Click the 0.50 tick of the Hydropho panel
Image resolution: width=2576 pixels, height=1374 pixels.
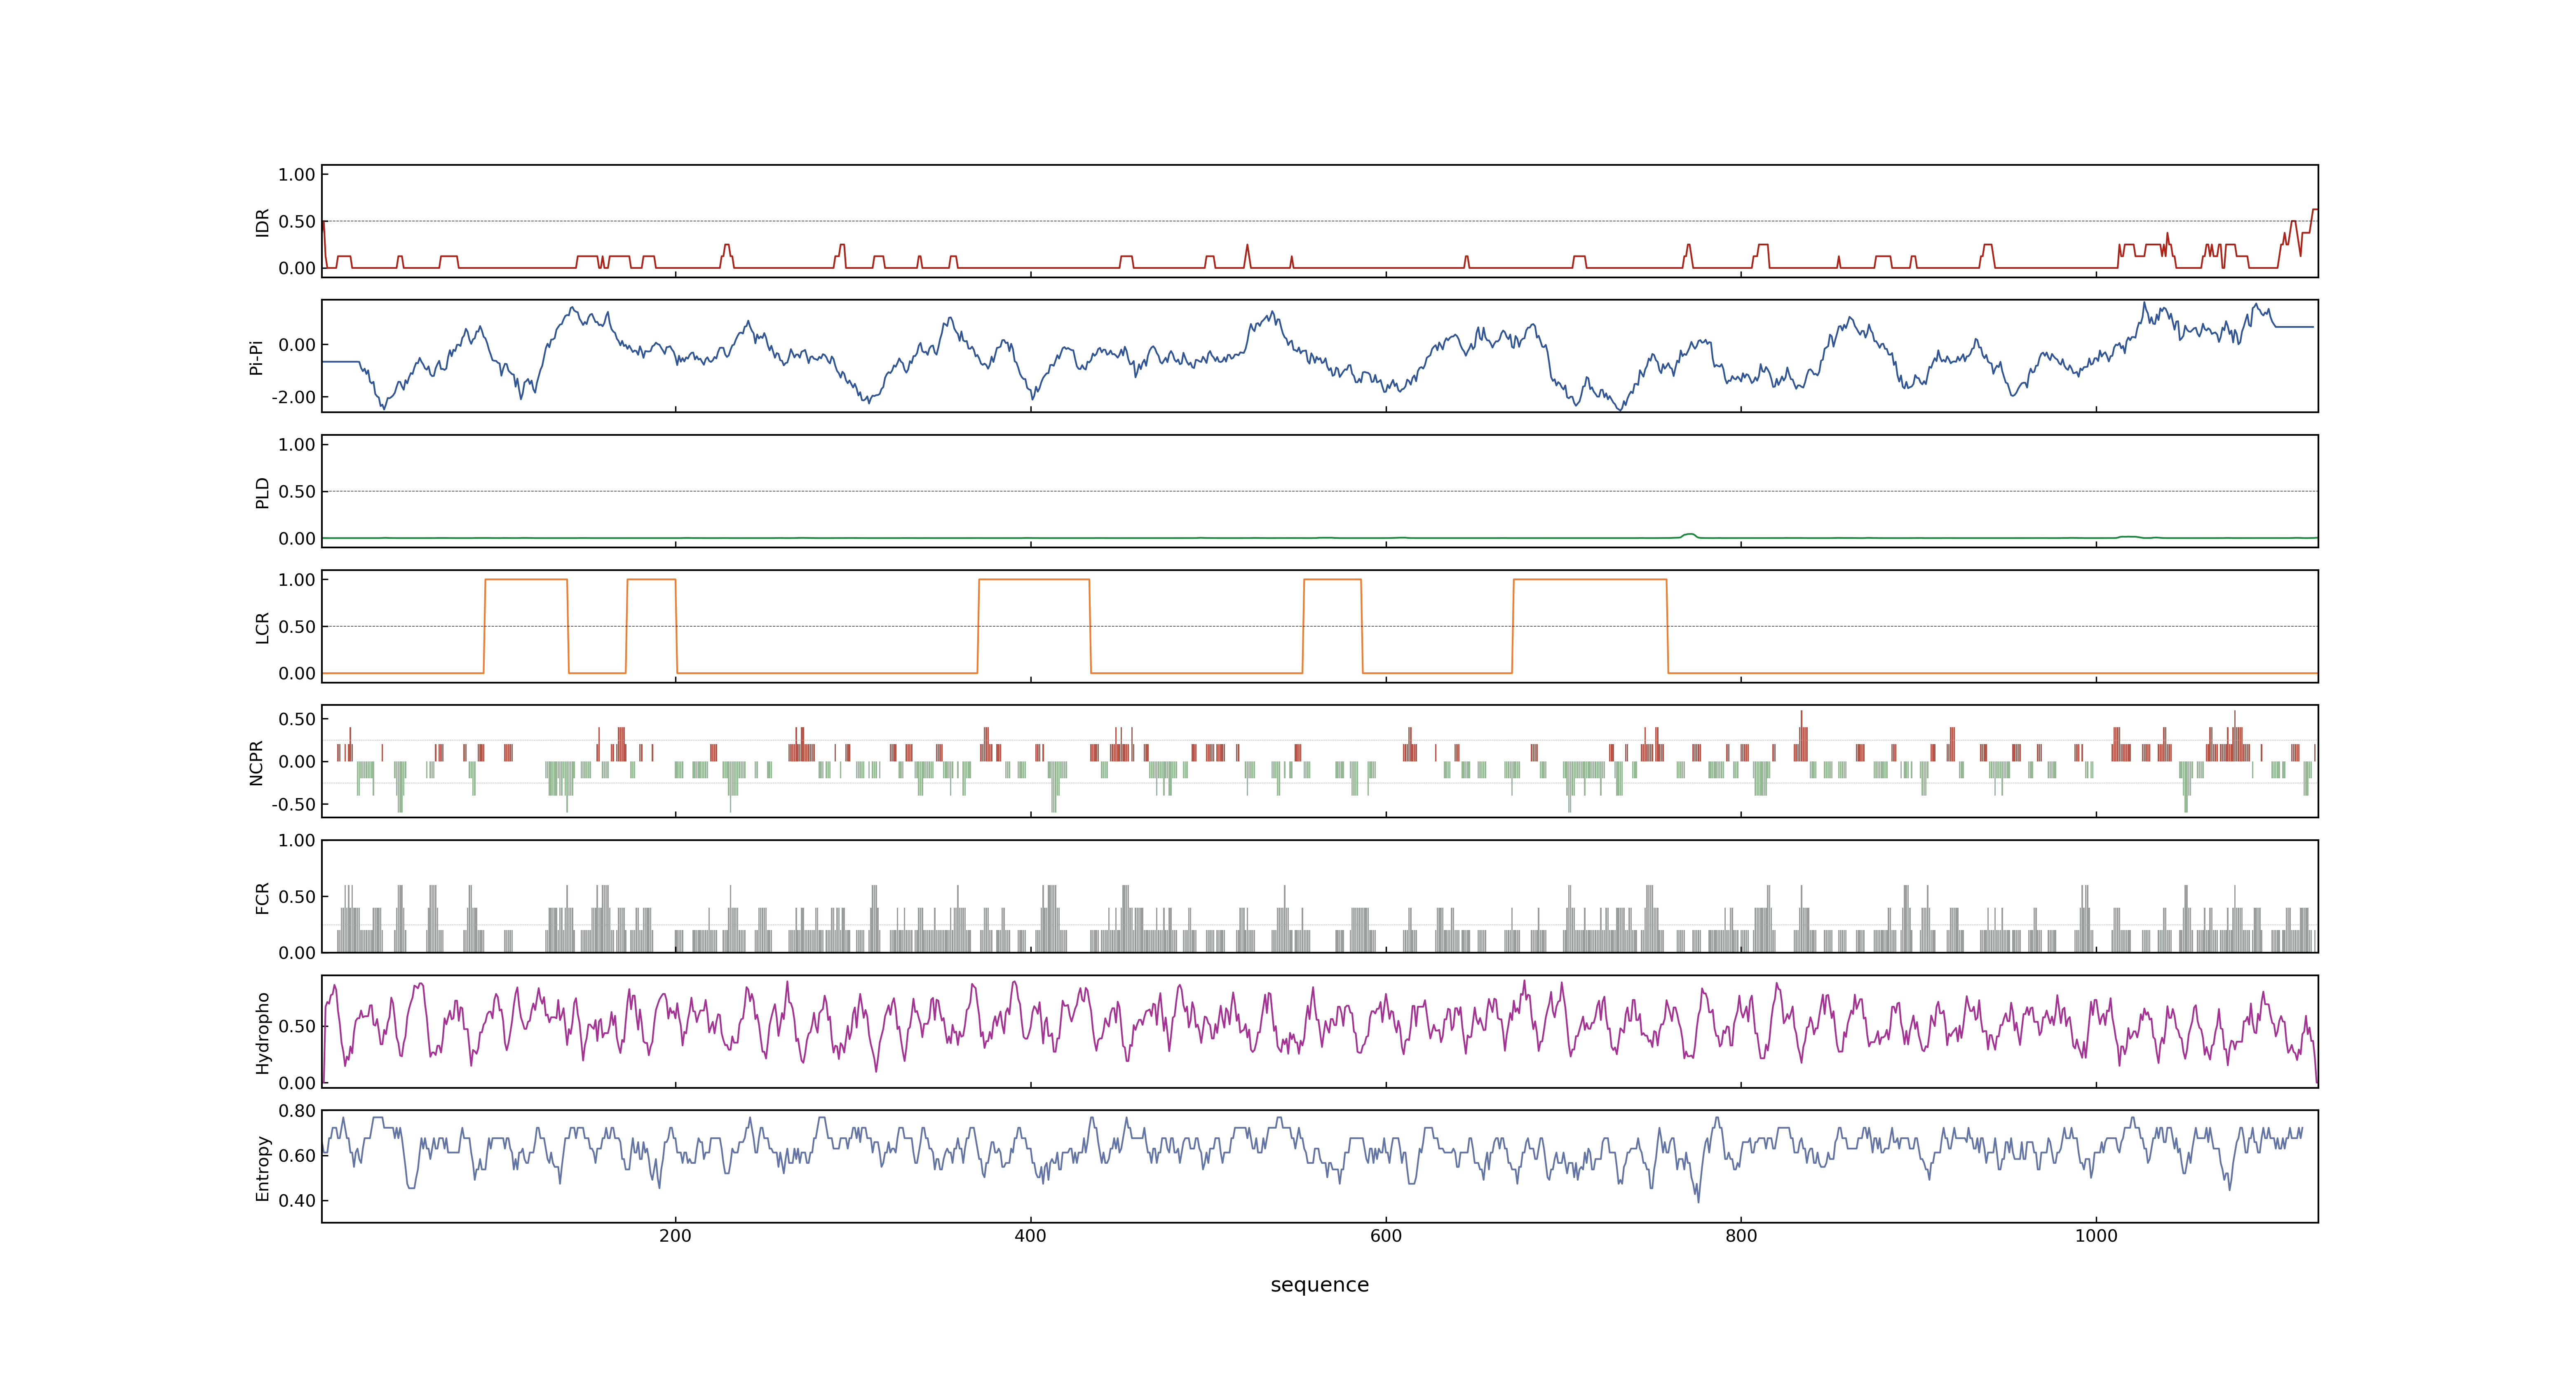[297, 1026]
